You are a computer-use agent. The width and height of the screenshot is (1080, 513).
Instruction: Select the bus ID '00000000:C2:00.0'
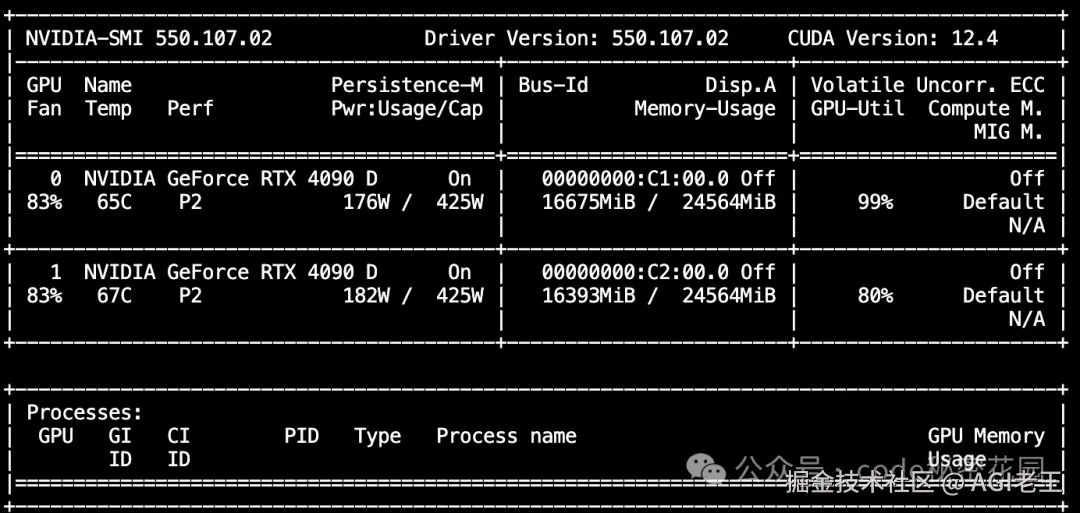pyautogui.click(x=635, y=272)
